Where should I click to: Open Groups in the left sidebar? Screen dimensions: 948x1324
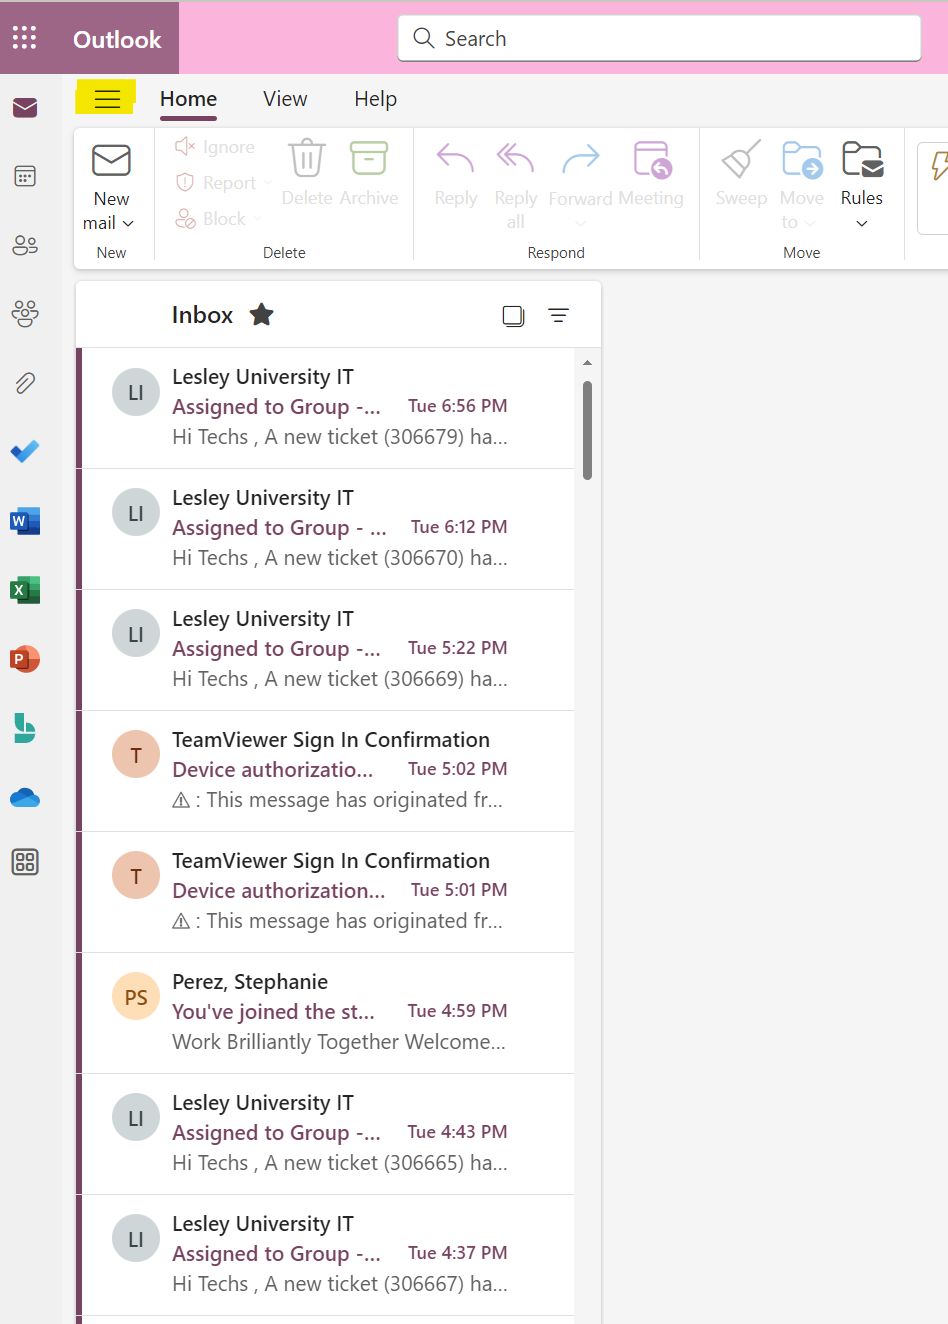coord(25,314)
